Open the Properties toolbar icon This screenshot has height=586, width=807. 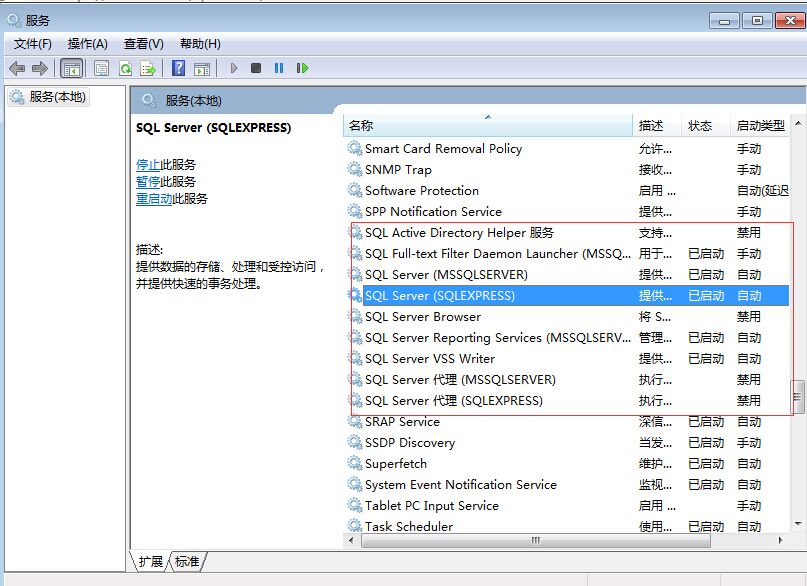click(101, 68)
